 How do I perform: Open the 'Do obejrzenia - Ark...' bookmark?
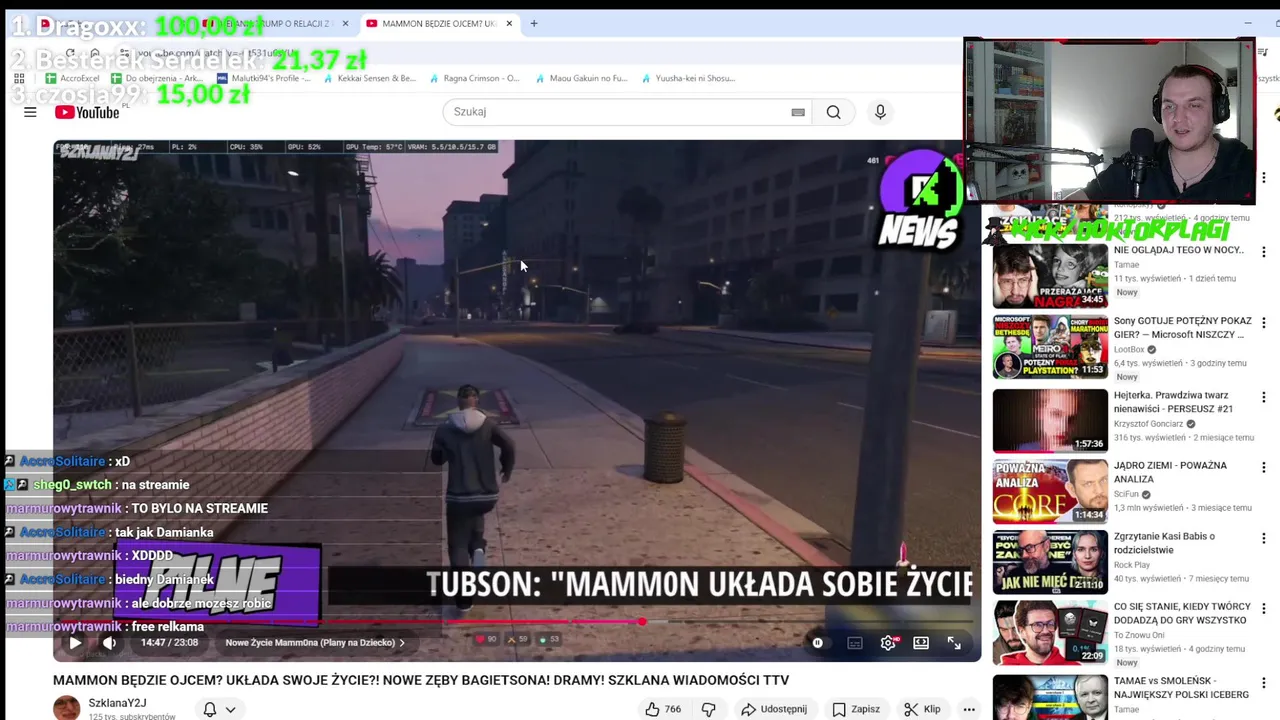tap(157, 78)
